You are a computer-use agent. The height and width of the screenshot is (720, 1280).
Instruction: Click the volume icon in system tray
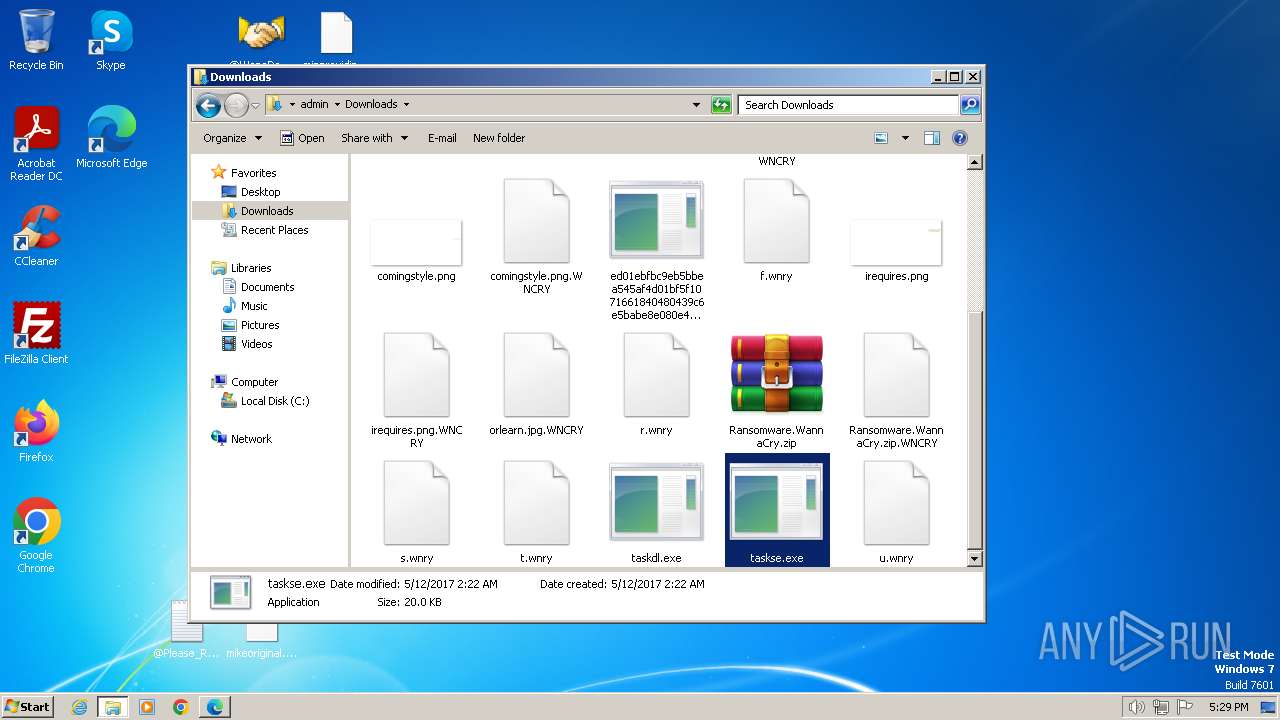point(1137,707)
